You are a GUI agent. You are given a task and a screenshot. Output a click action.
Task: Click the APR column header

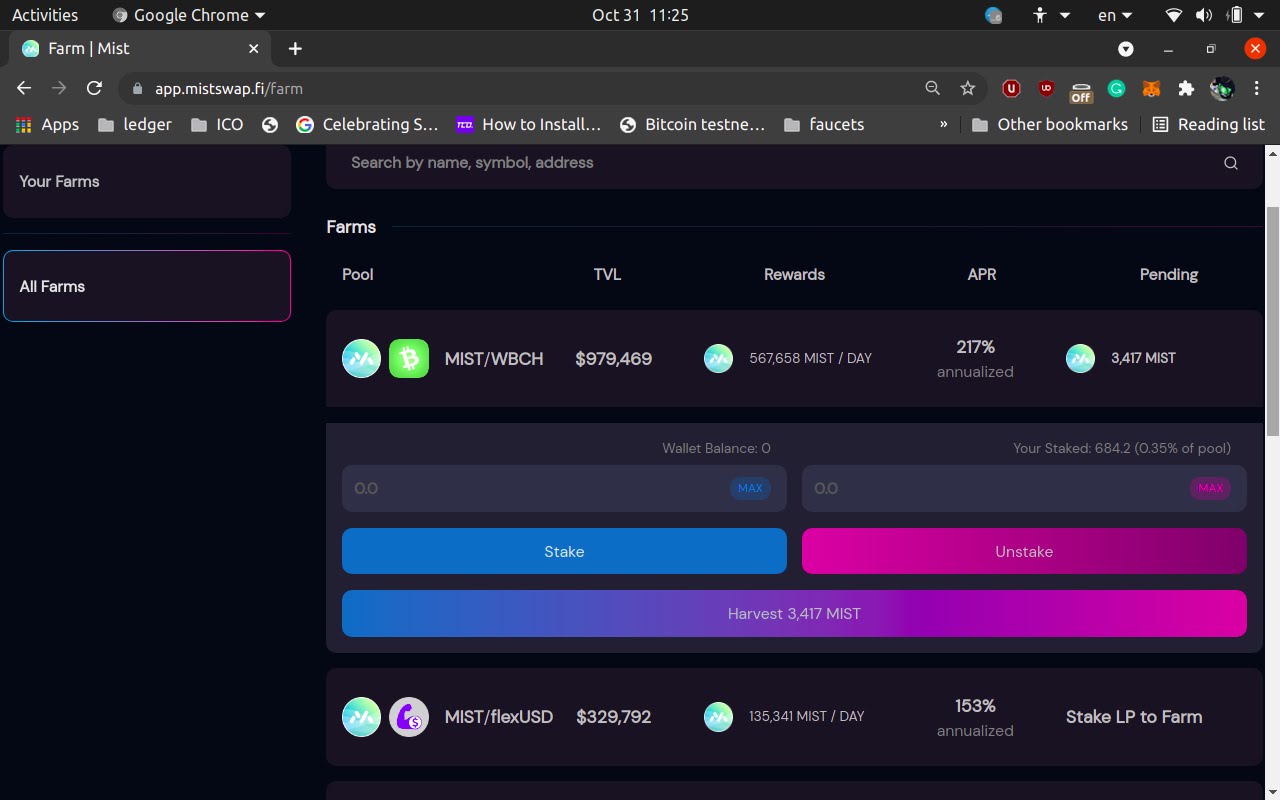pos(982,274)
